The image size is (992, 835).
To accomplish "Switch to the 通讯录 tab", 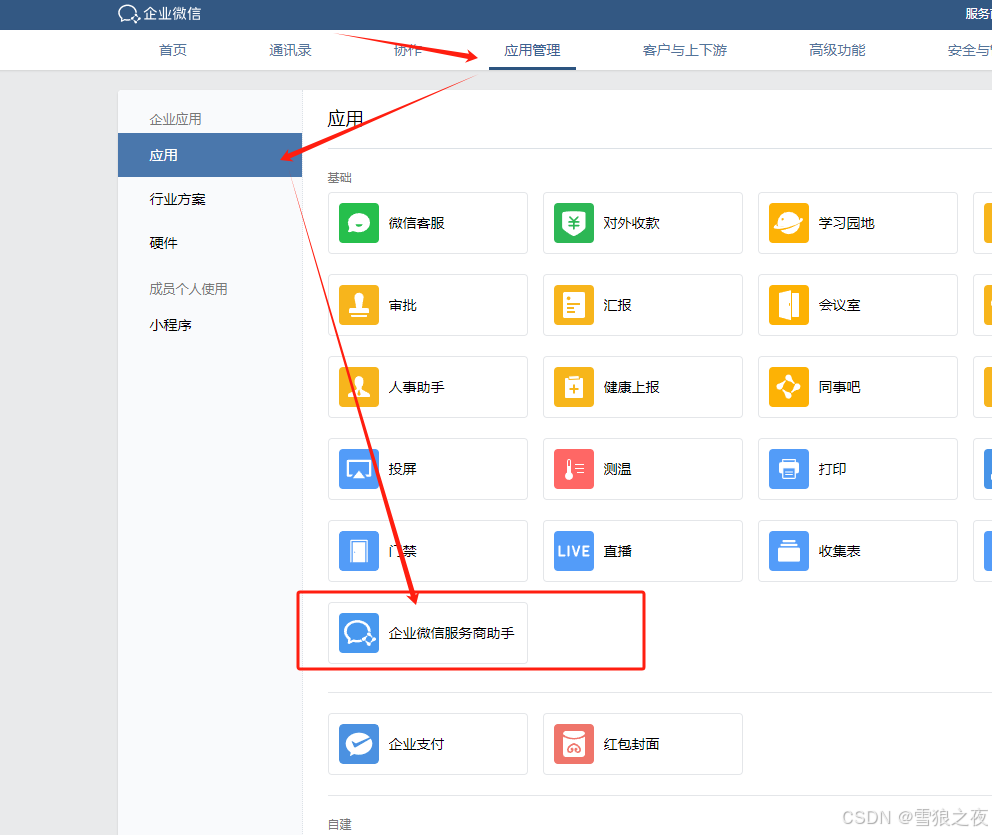I will [290, 50].
